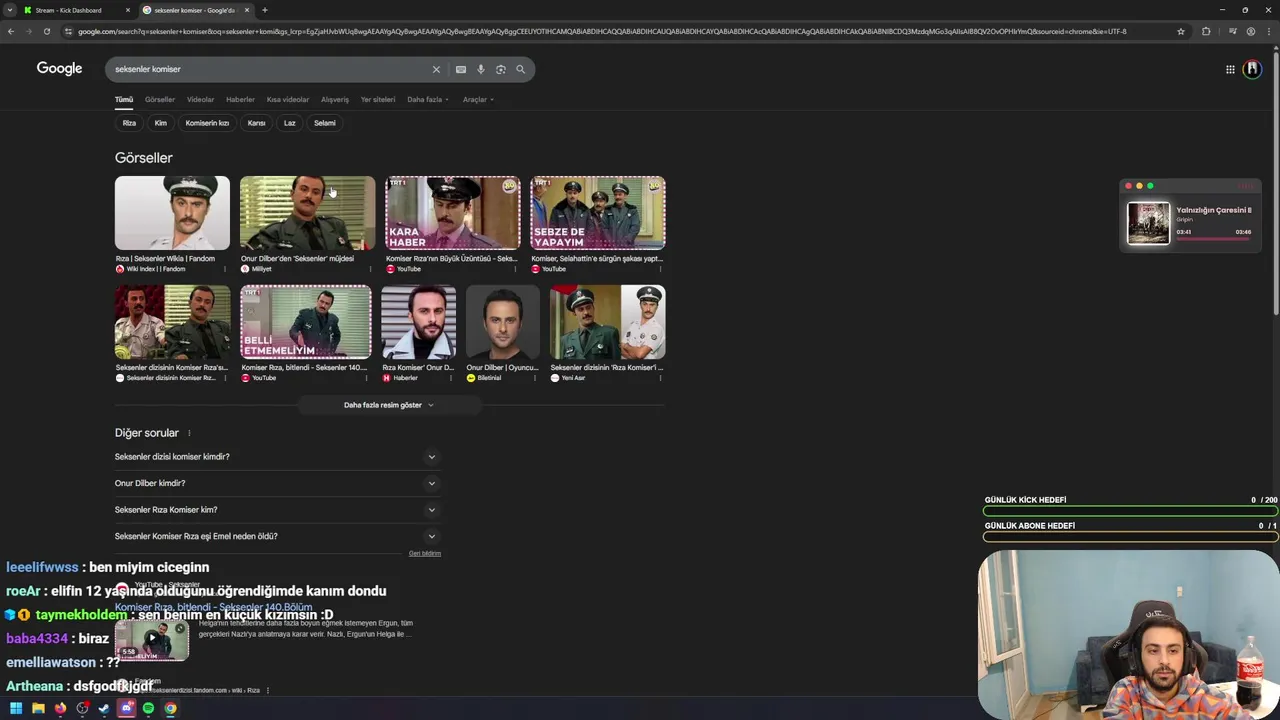Open the on-screen keyboard in the search box
This screenshot has height=720, width=1280.
(460, 69)
